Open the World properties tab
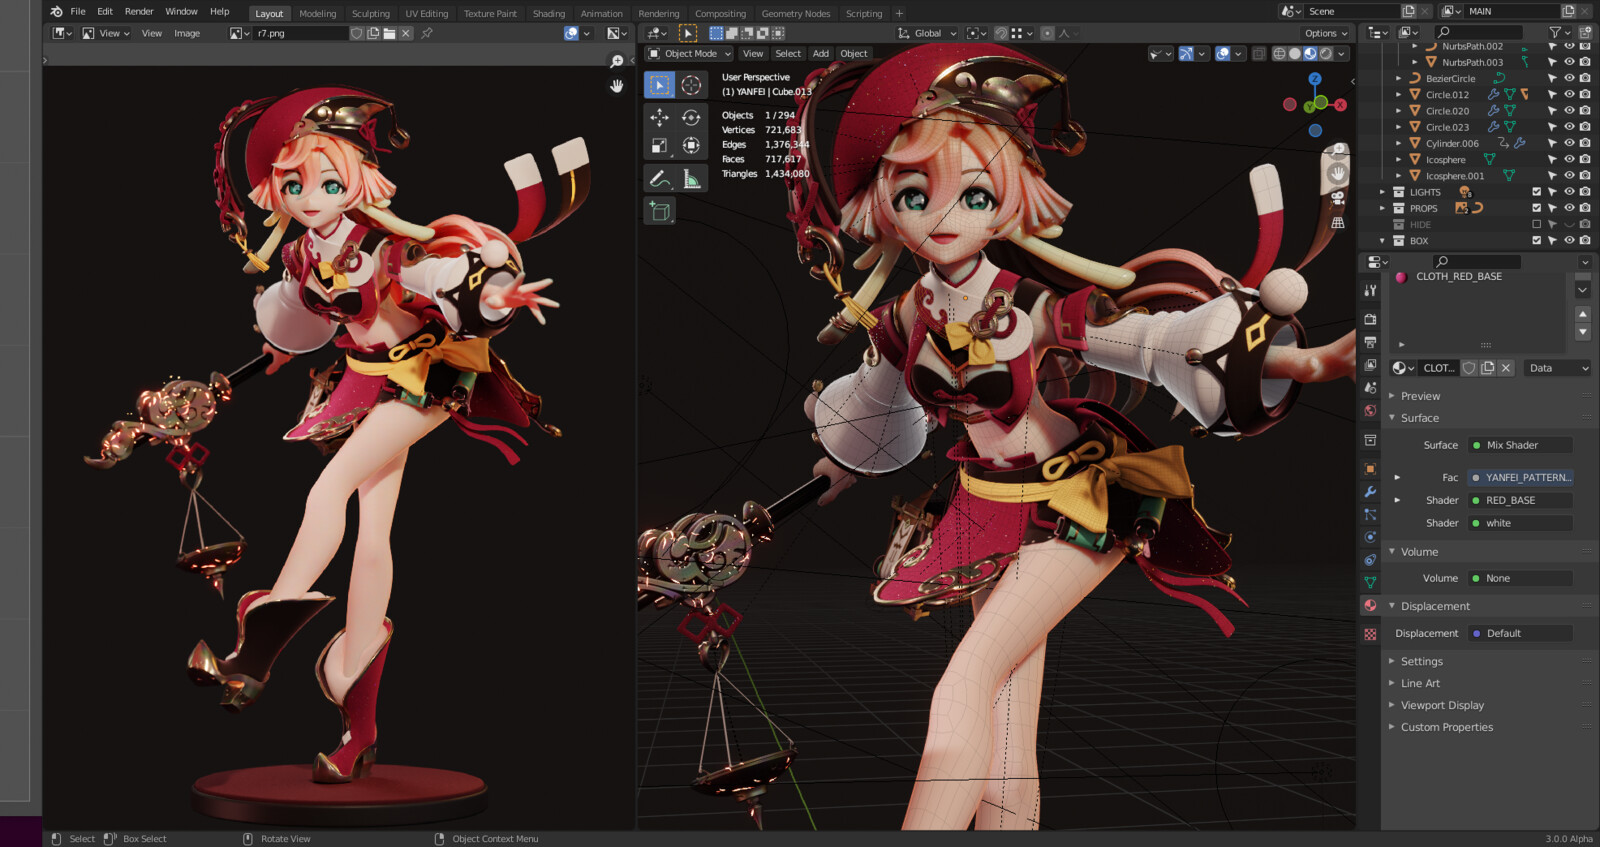 1370,411
